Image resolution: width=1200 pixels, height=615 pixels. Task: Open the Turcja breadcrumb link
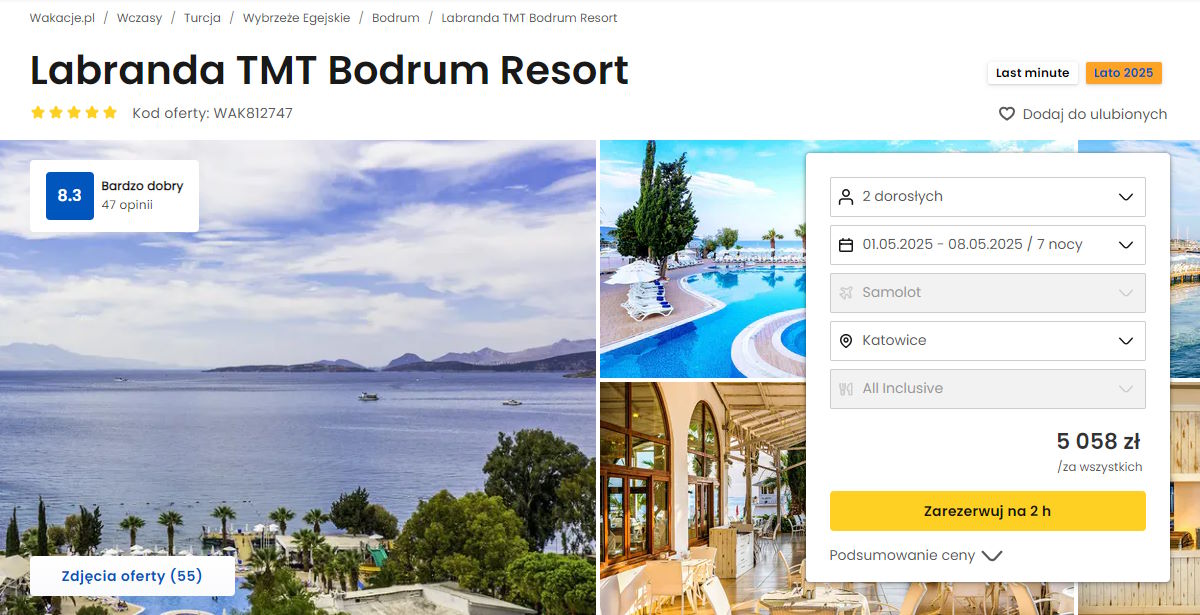[x=202, y=18]
